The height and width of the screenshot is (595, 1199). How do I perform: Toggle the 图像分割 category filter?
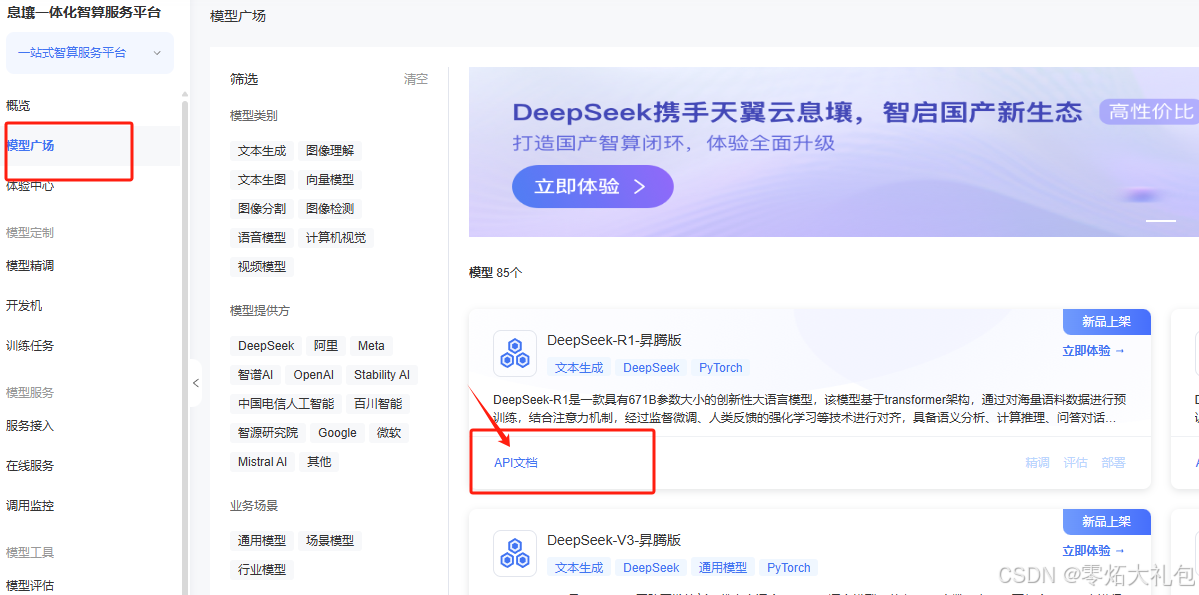(262, 208)
